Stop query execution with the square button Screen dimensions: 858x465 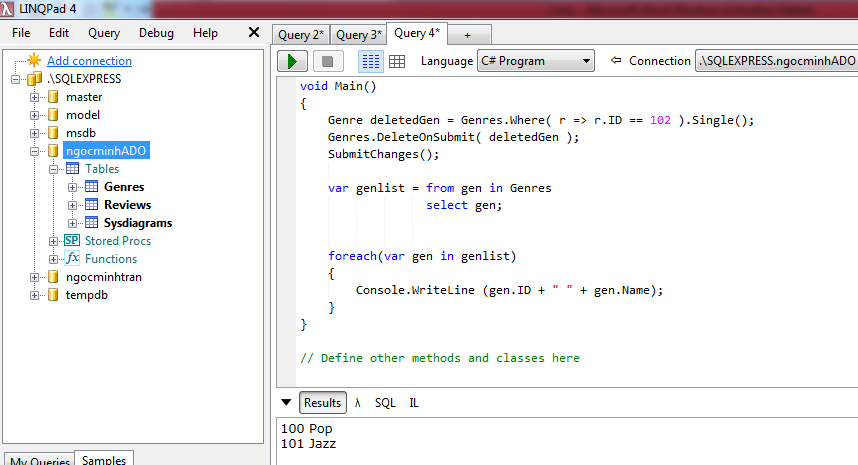328,61
